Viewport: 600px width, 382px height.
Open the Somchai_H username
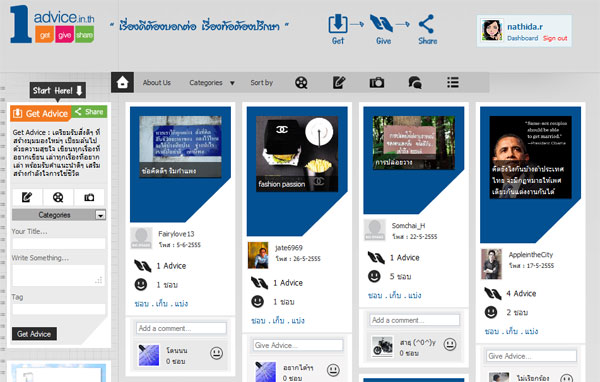[408, 225]
